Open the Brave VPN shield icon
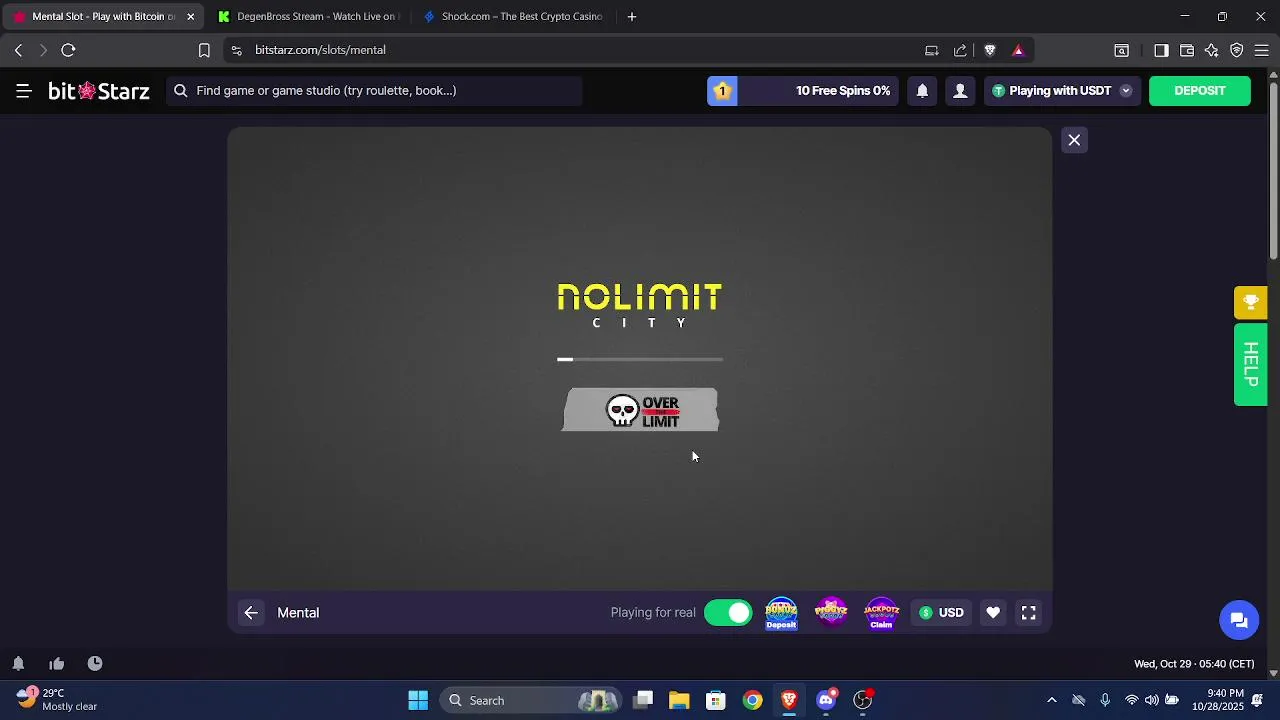 (1237, 50)
